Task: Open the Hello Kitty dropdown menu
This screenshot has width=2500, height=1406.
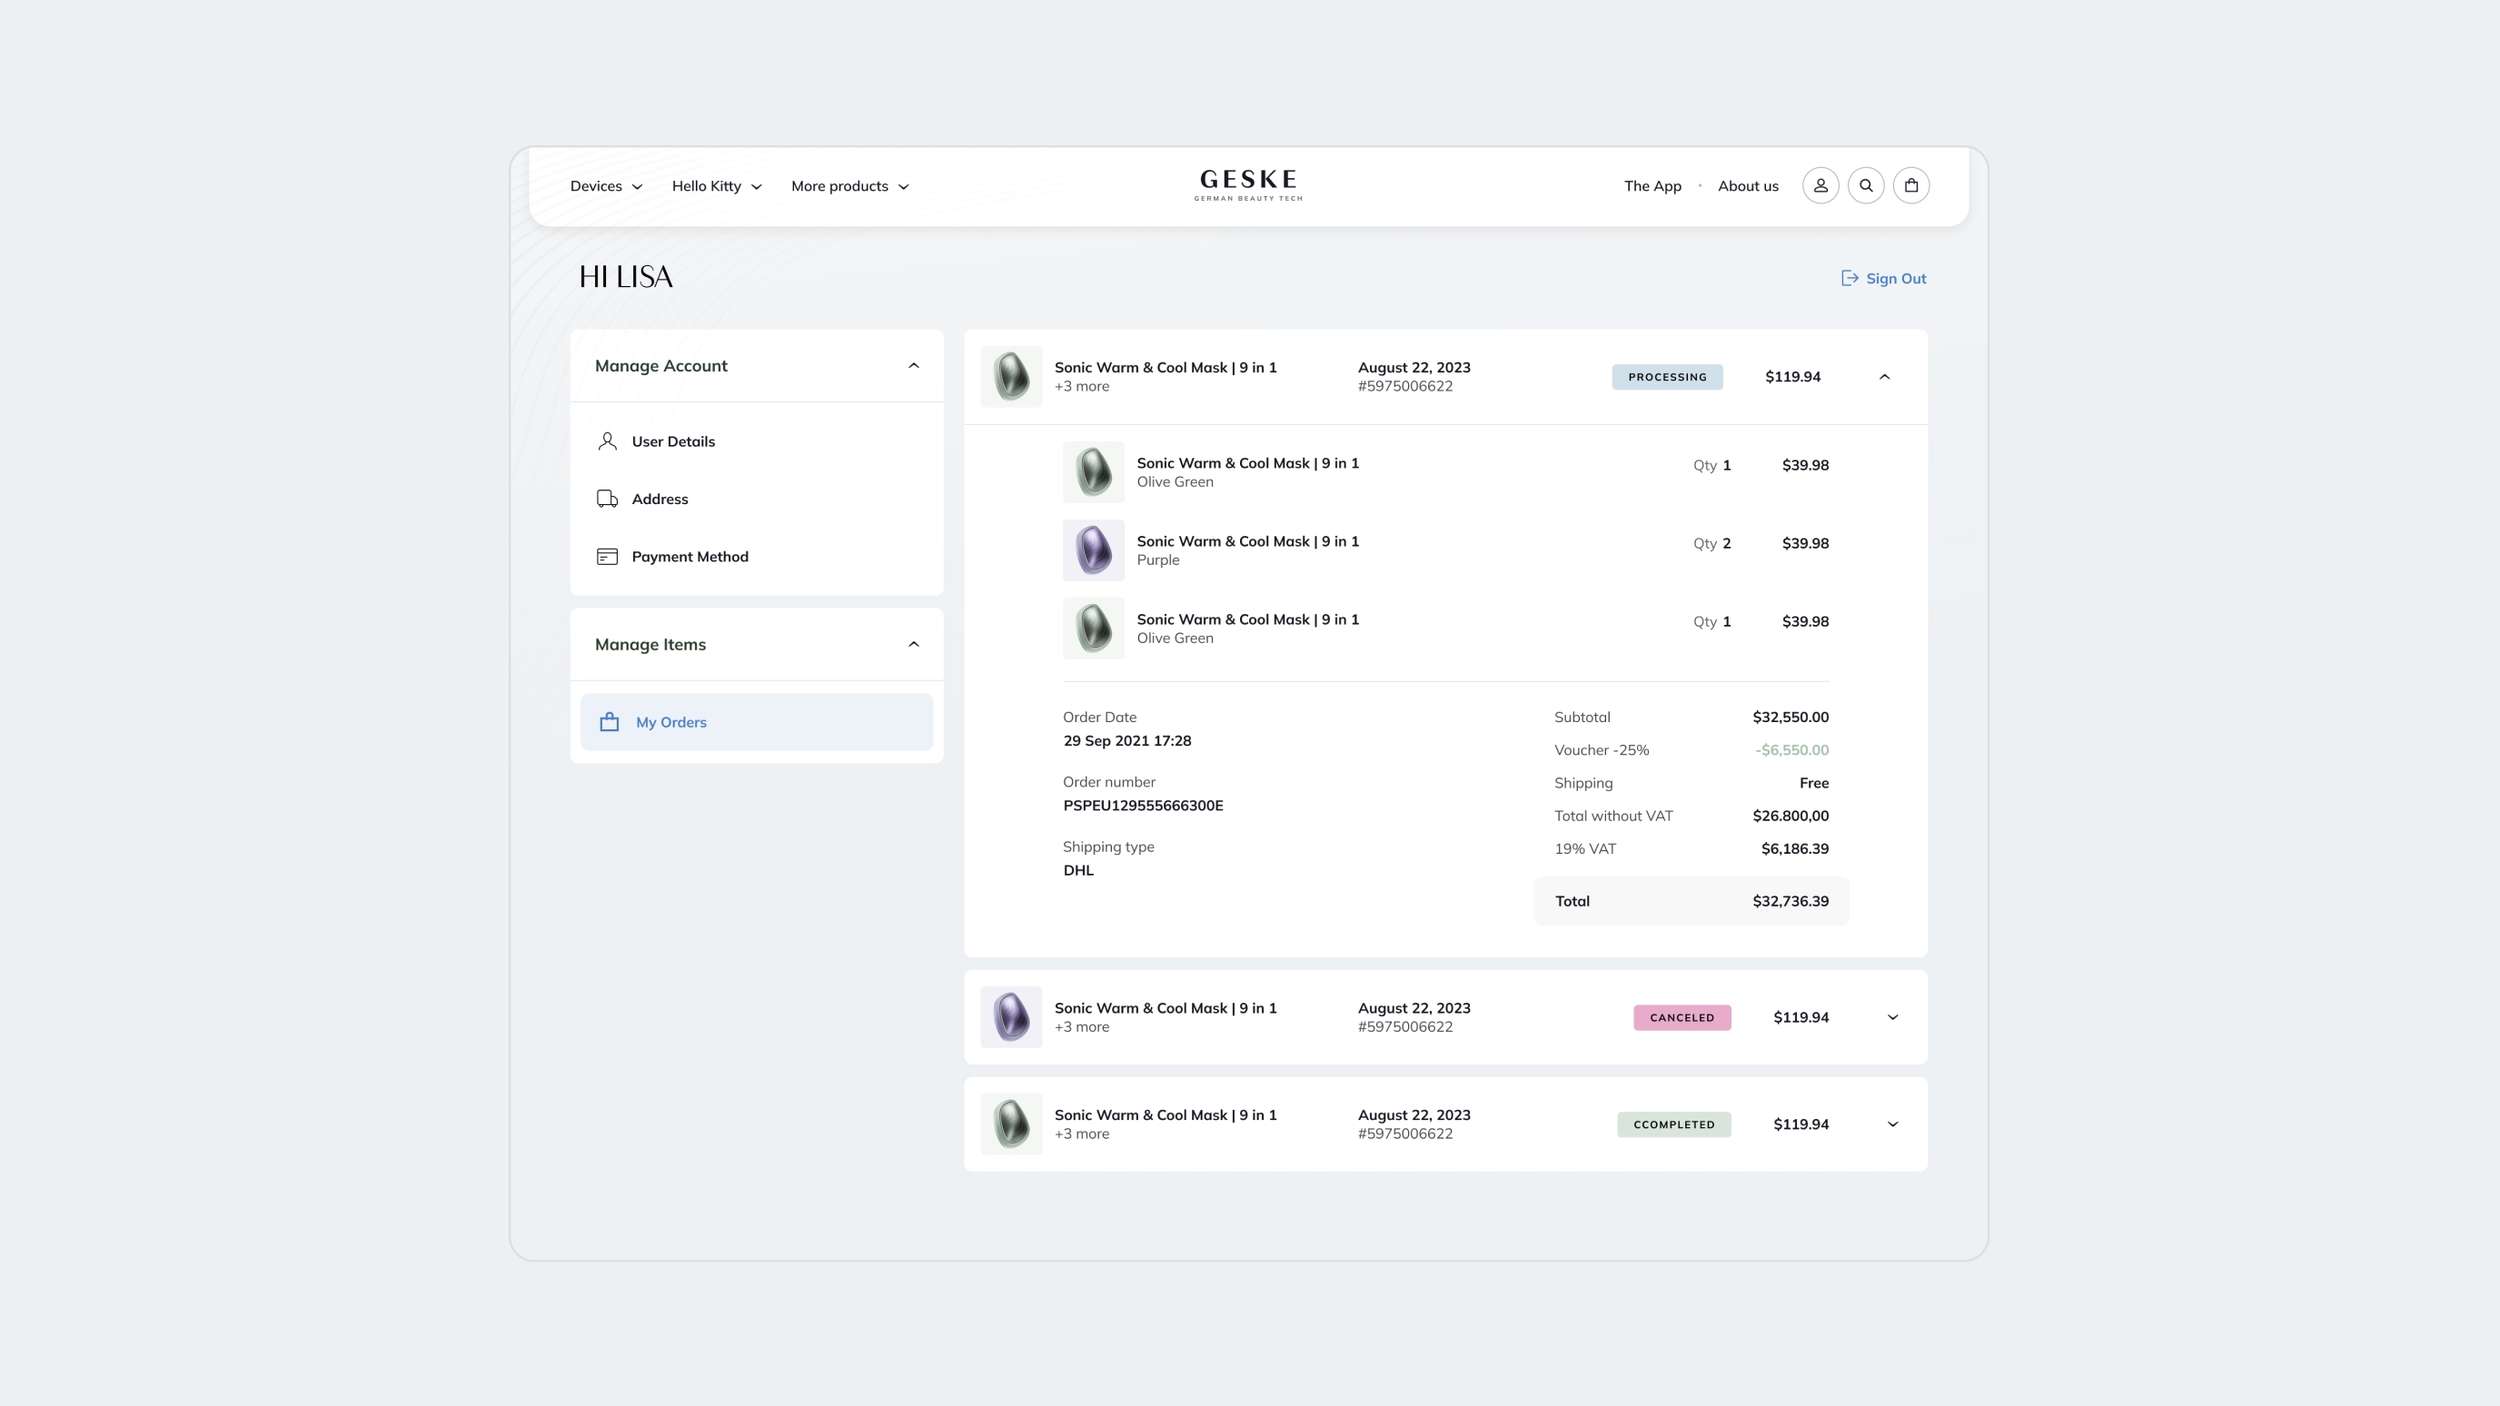Action: click(717, 186)
